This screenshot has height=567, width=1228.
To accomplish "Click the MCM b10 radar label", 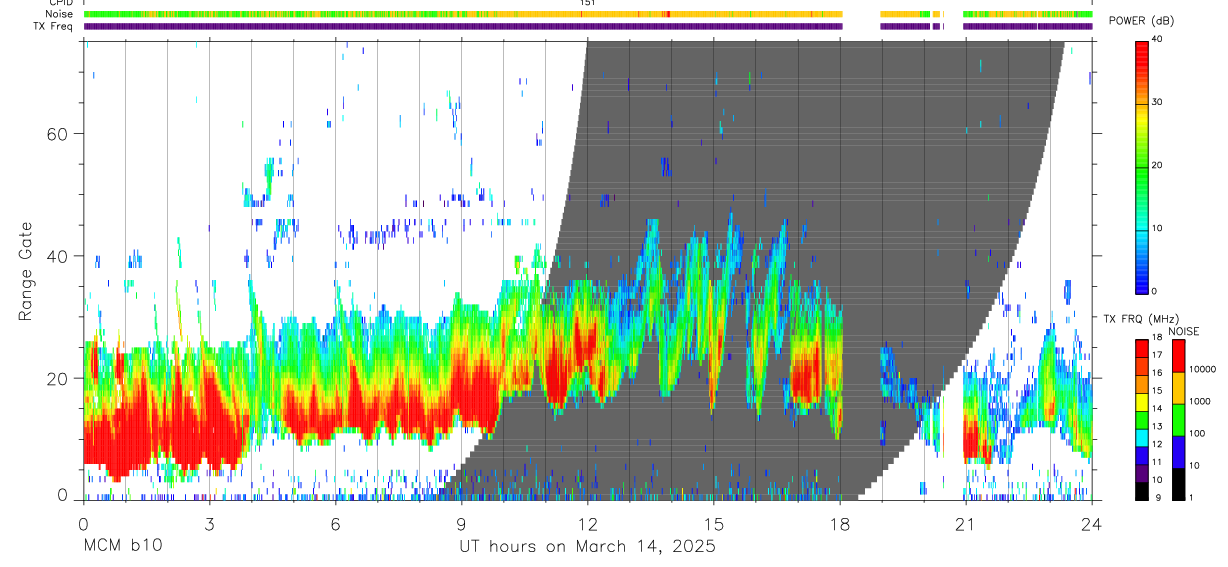I will [x=123, y=547].
